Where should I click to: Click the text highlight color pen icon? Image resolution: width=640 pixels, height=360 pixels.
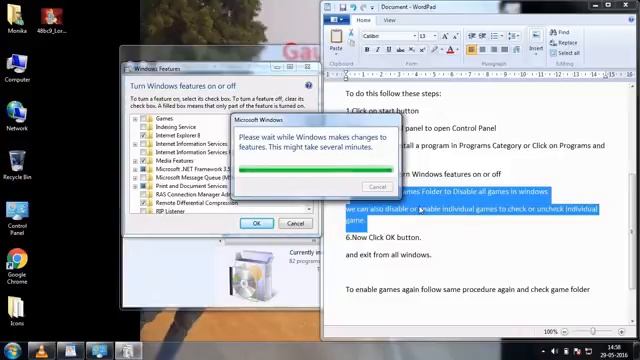[435, 50]
